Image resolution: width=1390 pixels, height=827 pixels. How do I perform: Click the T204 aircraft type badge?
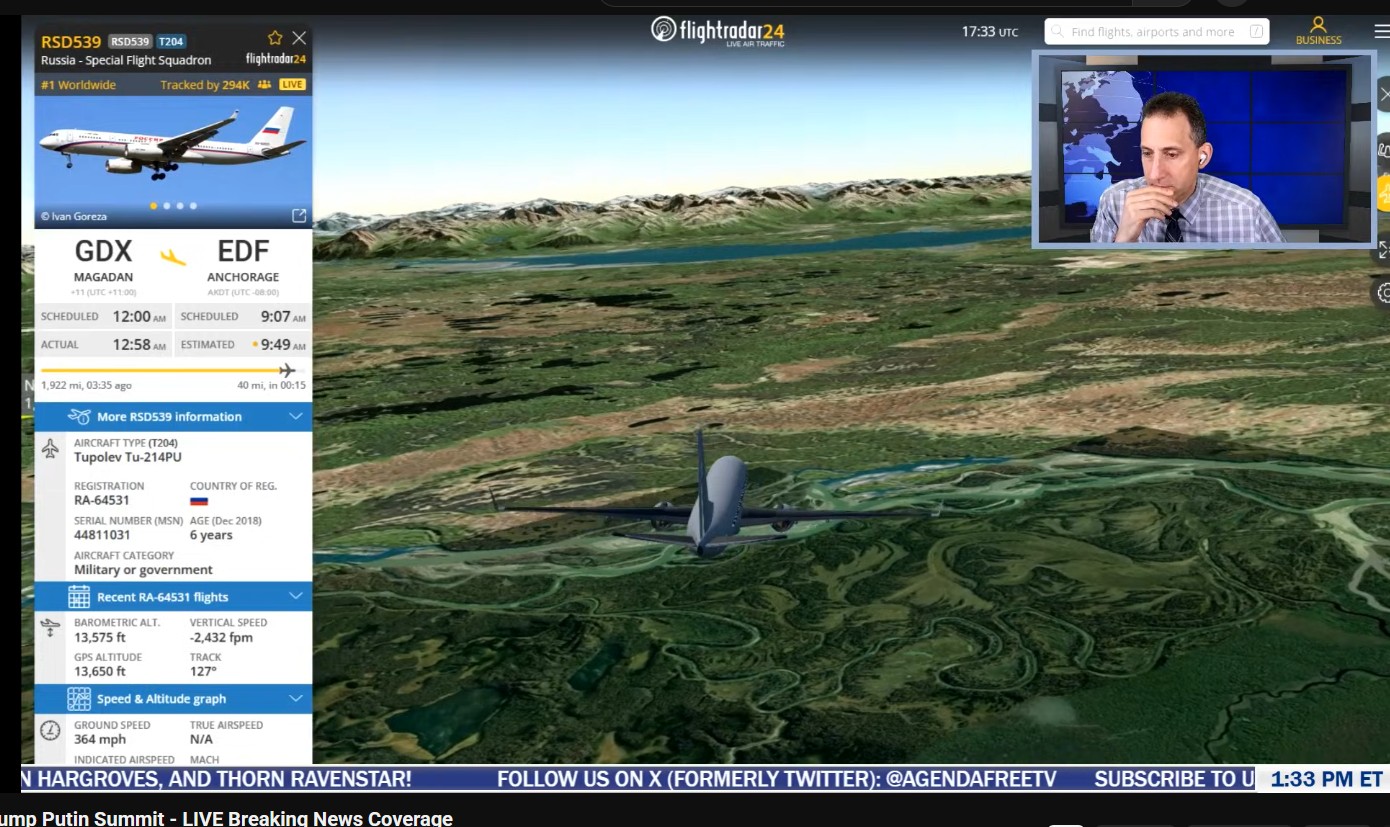171,42
